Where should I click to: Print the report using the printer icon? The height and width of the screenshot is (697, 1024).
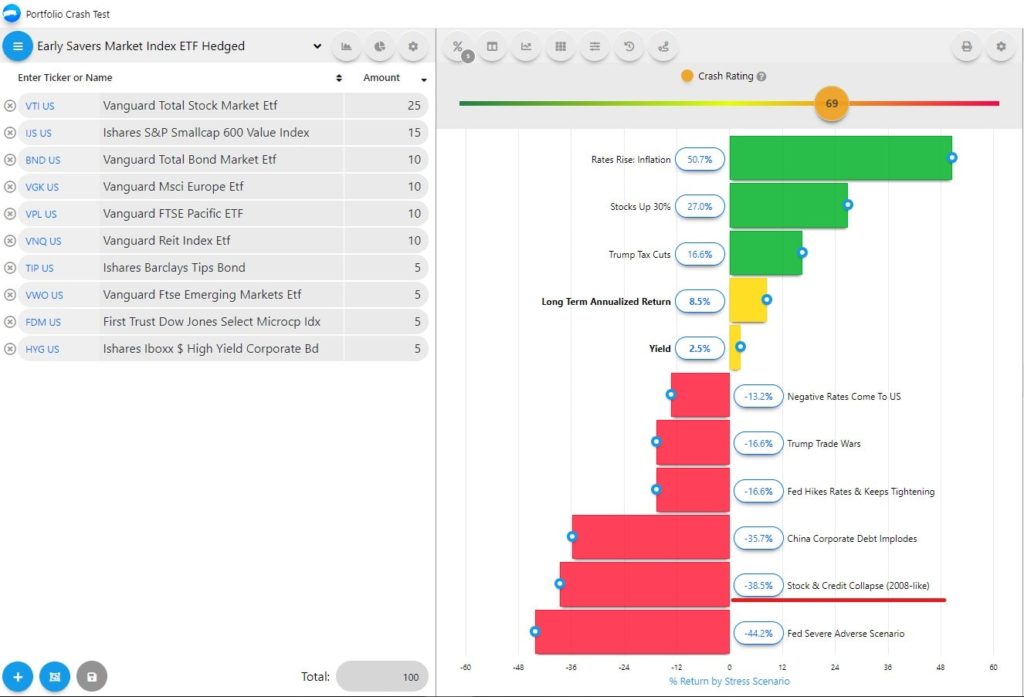coord(966,46)
